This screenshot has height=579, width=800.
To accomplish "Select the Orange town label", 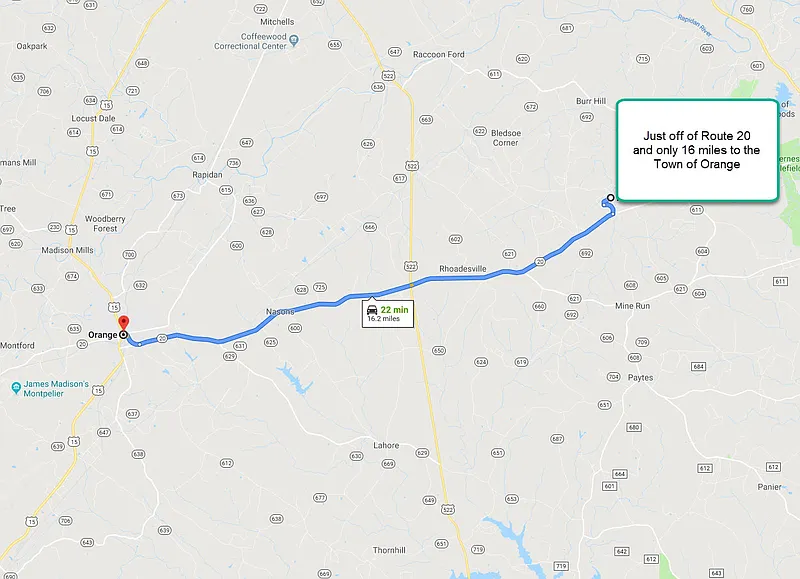I will [103, 335].
